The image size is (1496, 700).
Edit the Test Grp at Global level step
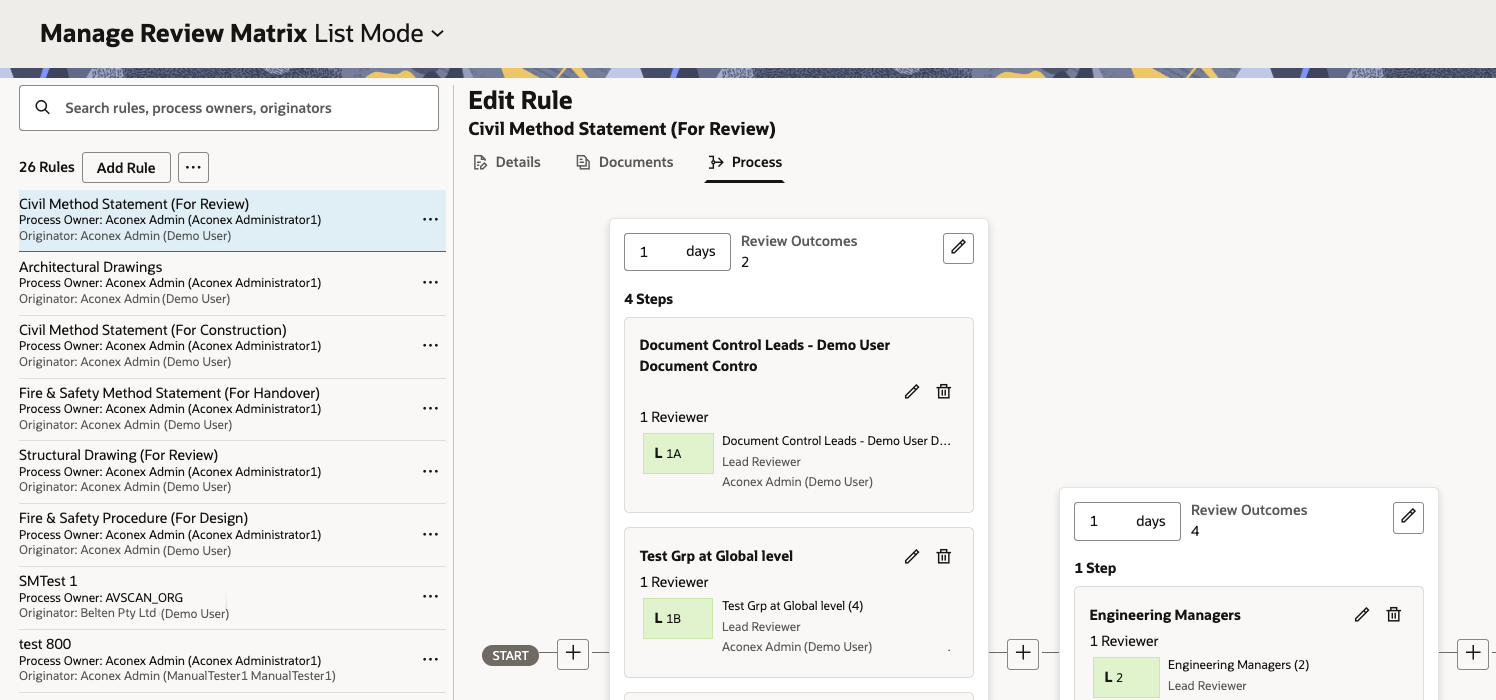(x=911, y=557)
